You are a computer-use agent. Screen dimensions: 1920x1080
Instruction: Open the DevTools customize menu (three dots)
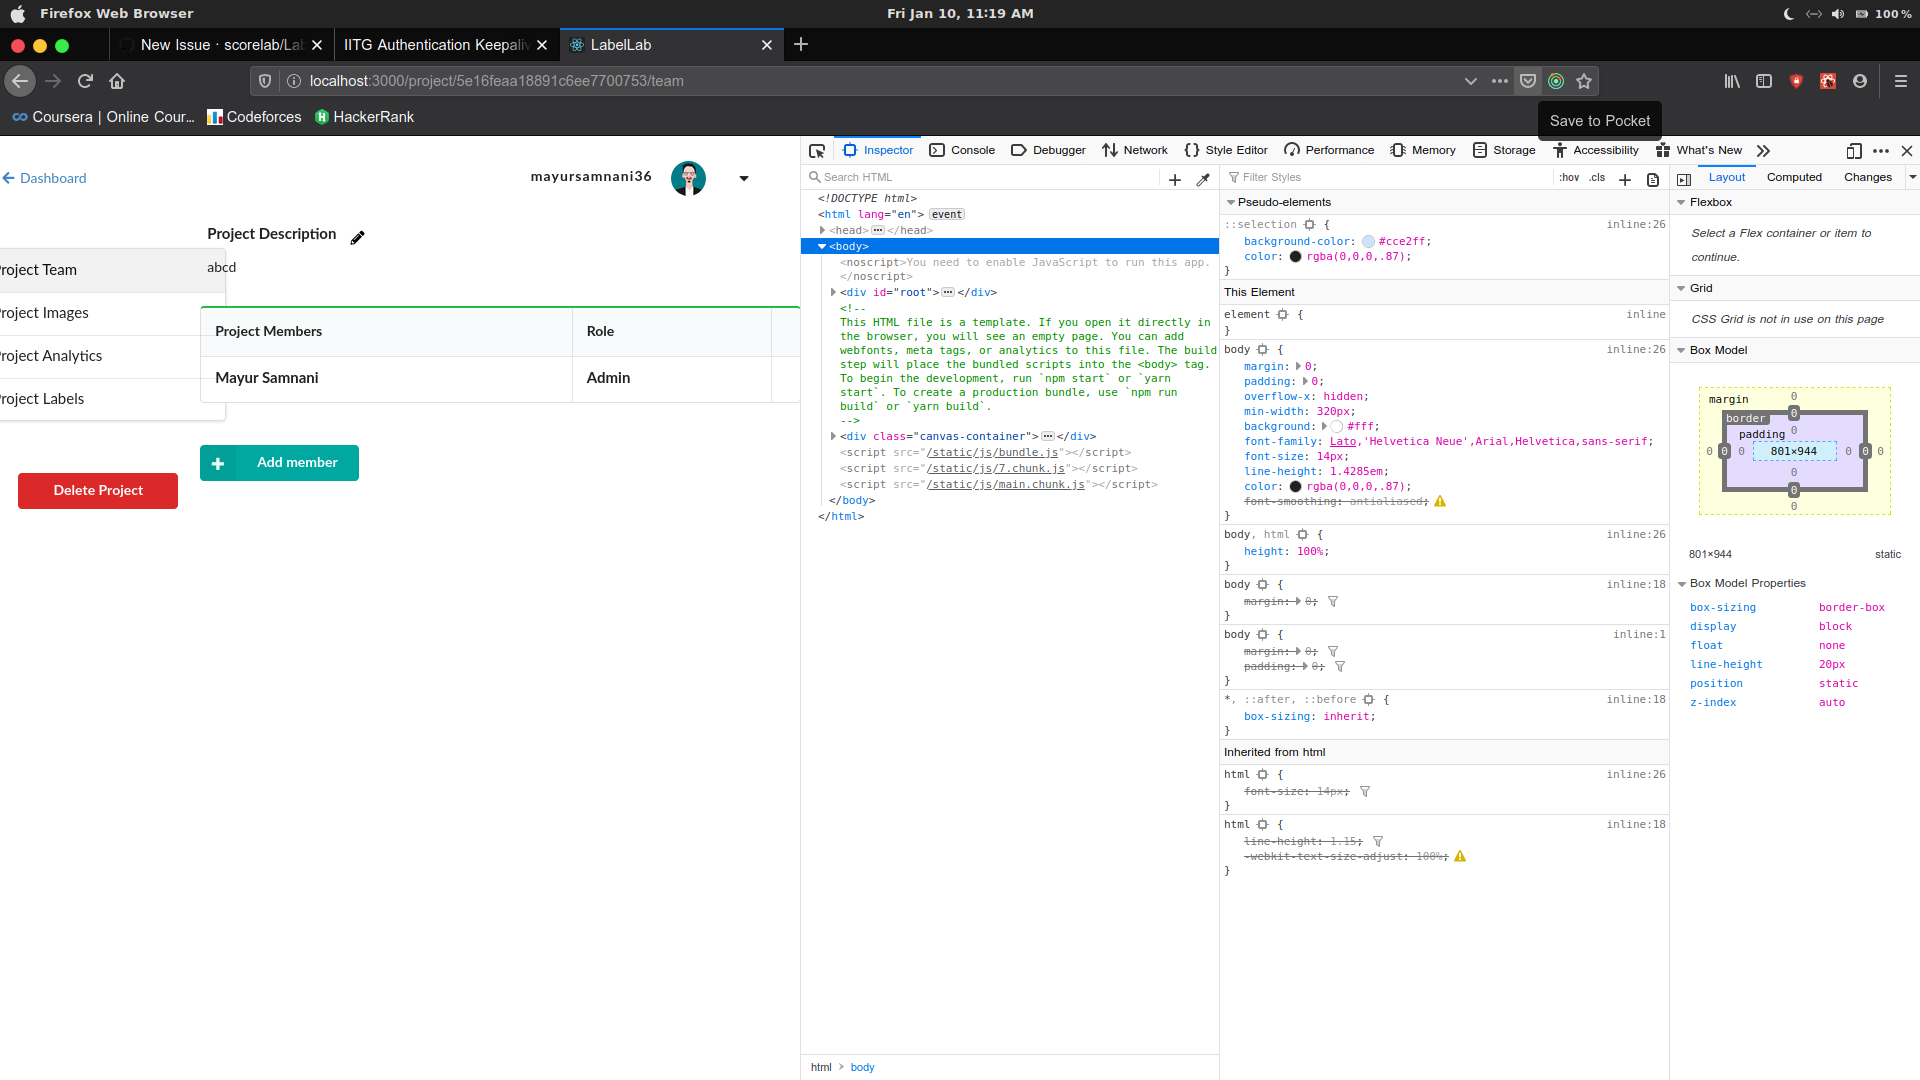(x=1881, y=151)
